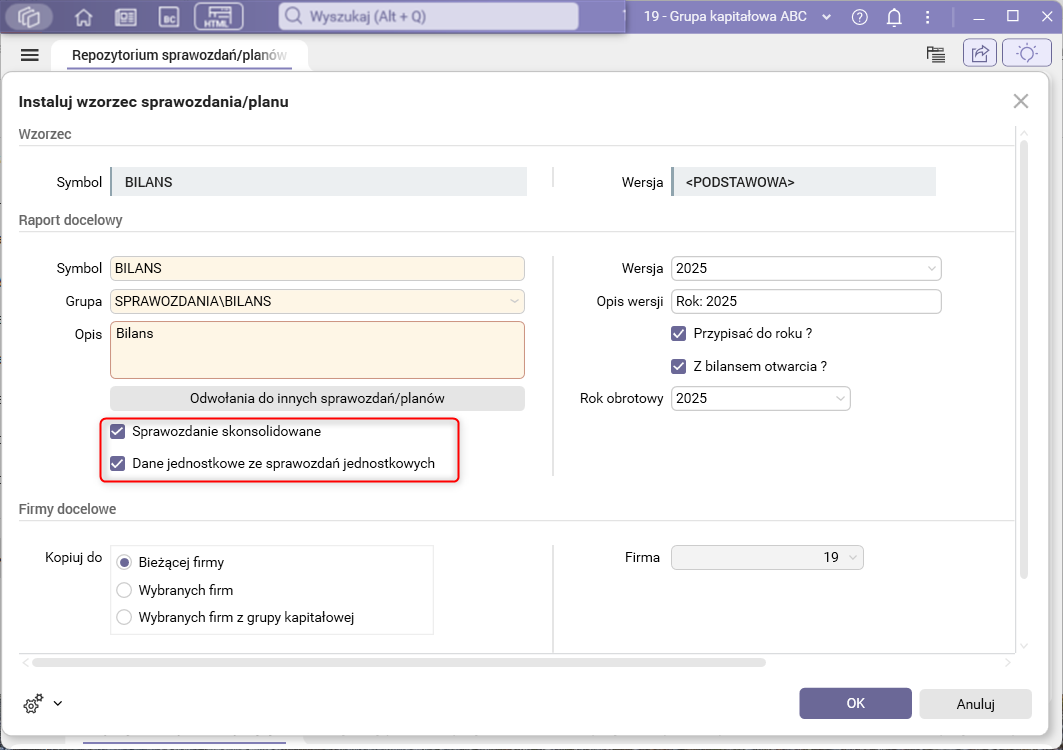The height and width of the screenshot is (750, 1063).
Task: Open the vertical three-dot menu
Action: [x=927, y=17]
